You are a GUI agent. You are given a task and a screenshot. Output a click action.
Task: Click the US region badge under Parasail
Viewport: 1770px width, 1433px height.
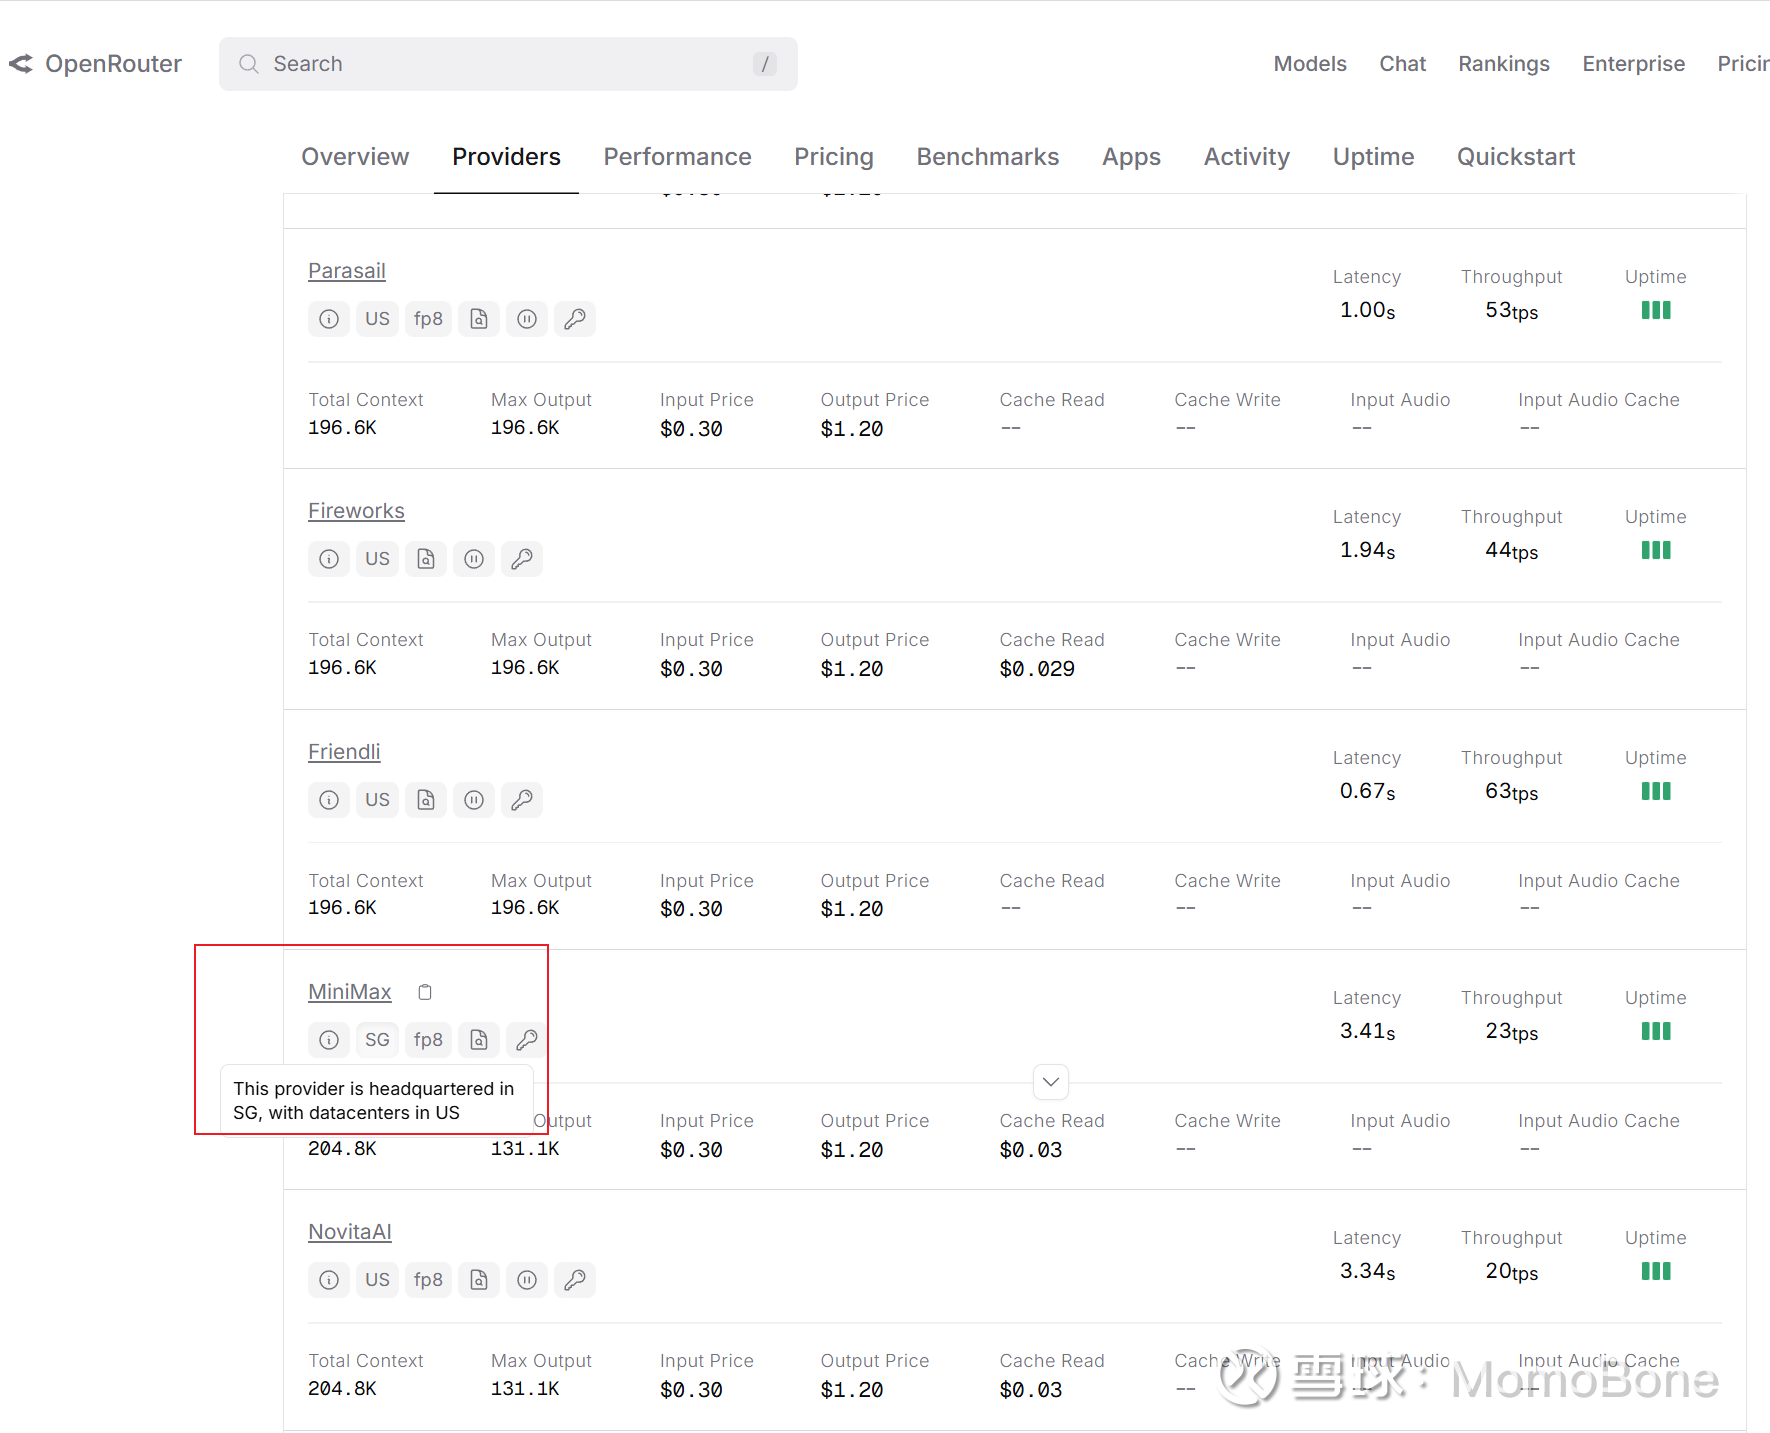point(377,319)
